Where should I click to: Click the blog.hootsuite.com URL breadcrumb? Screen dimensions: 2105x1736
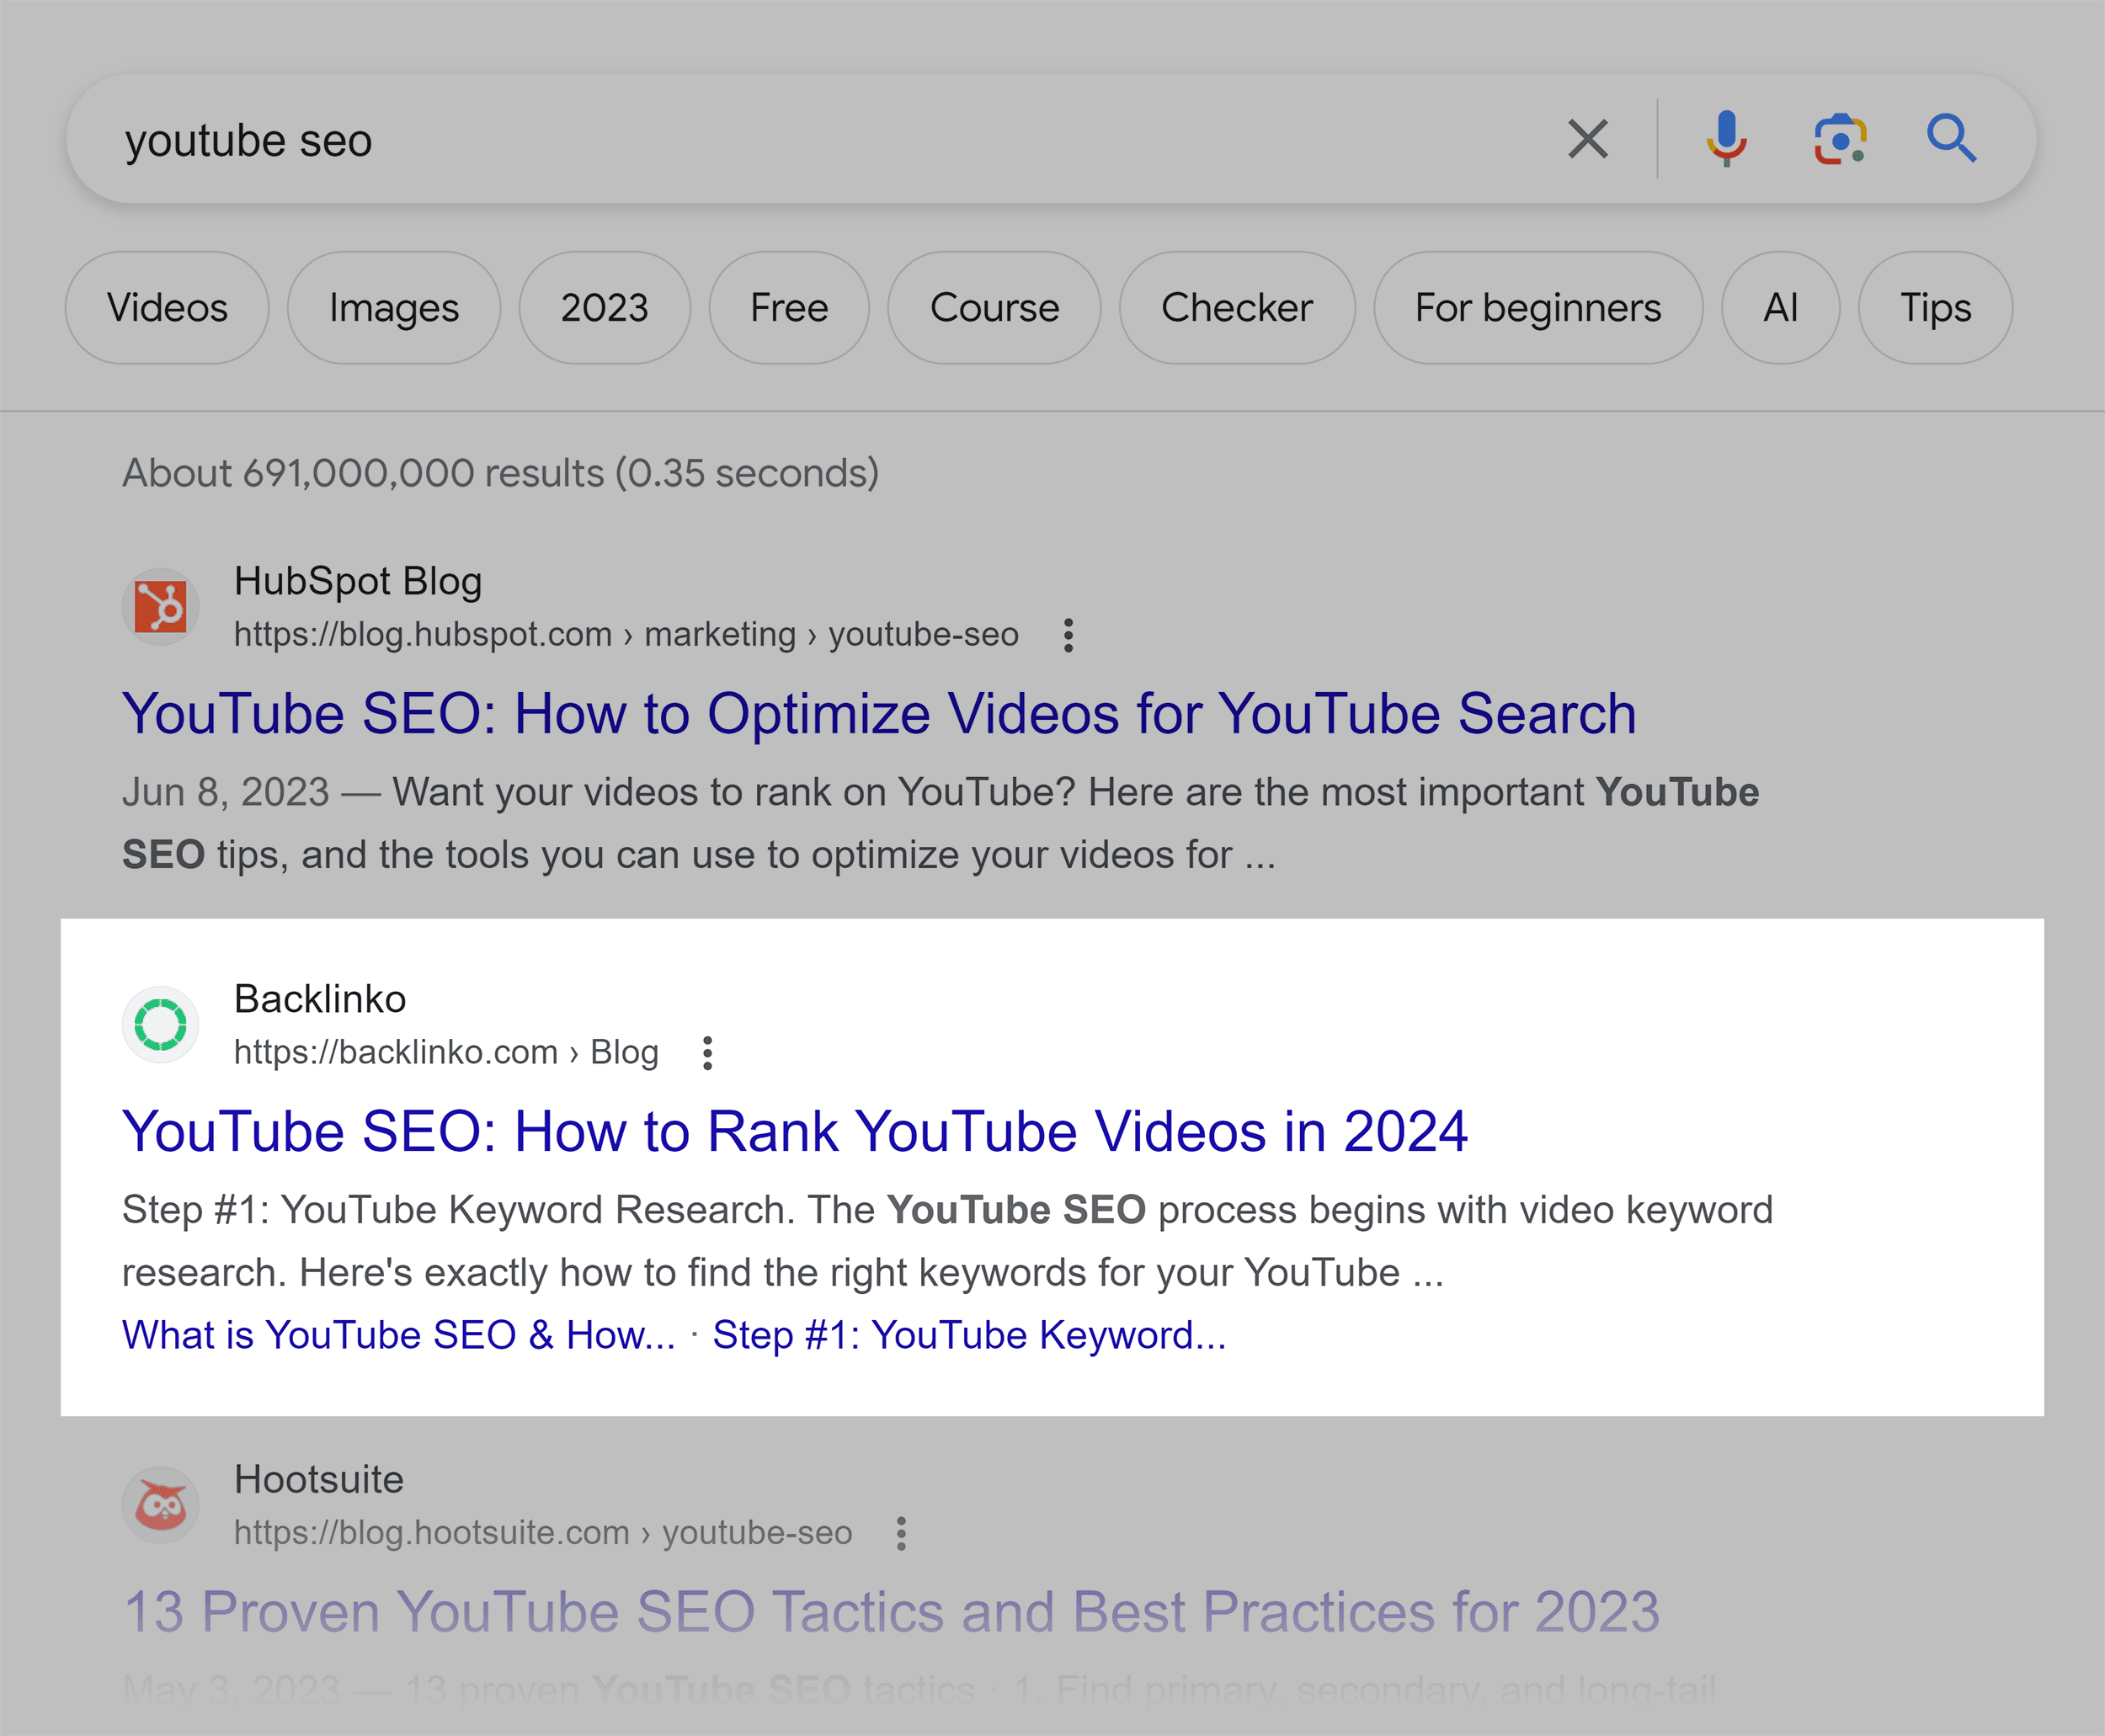[x=543, y=1533]
